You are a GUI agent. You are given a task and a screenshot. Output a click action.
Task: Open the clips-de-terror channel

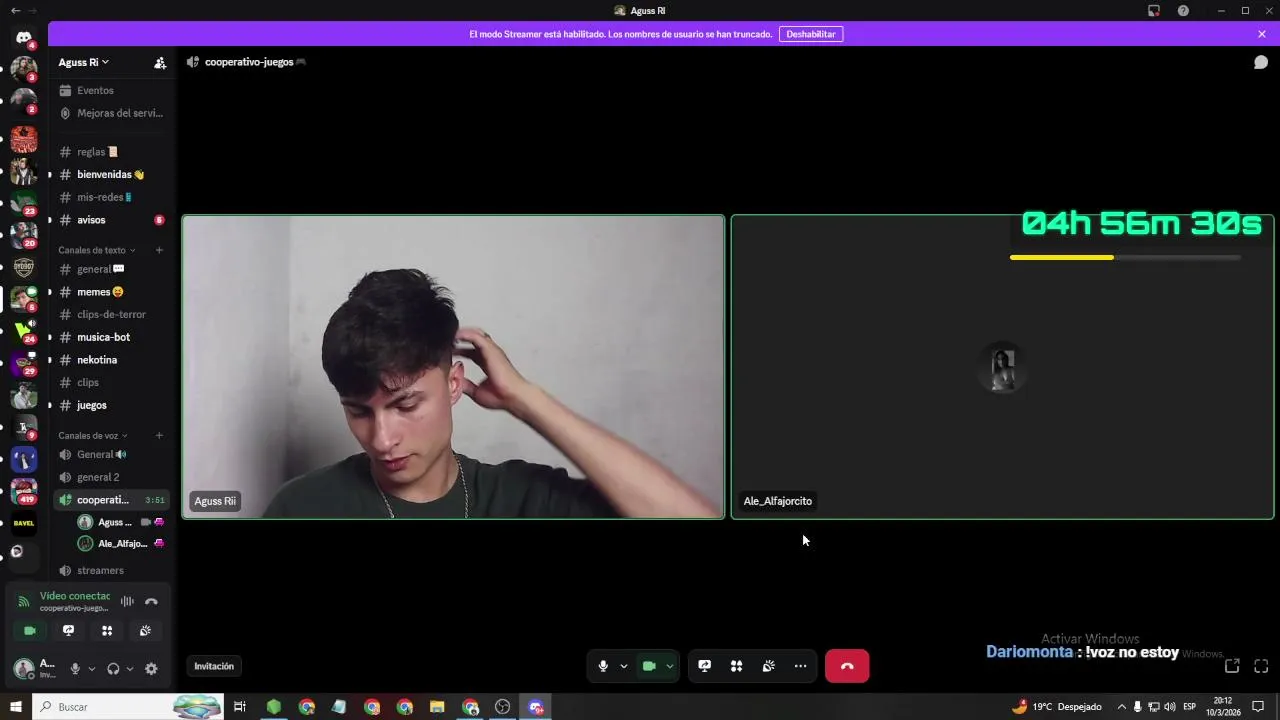coord(110,314)
